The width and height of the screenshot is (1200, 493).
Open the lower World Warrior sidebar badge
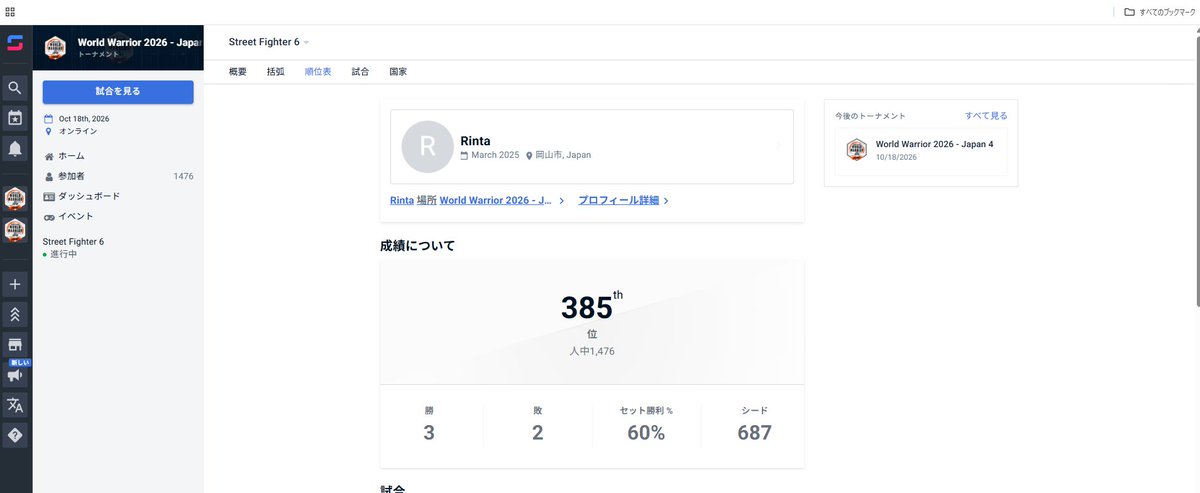click(x=15, y=230)
